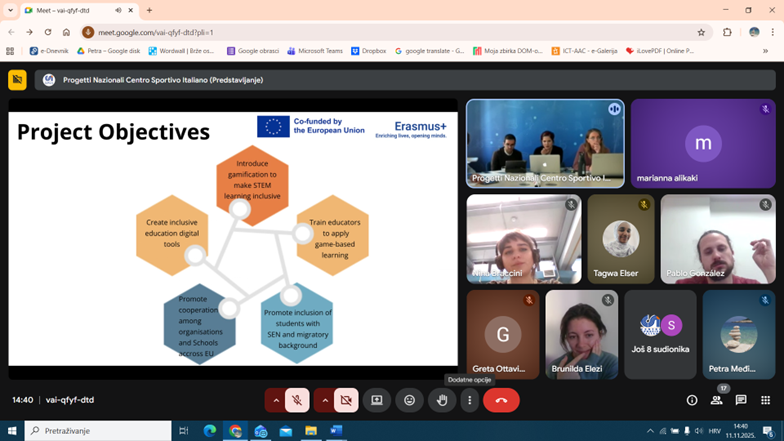Unmute the microphone in the call bar
This screenshot has width=784, height=441.
[297, 400]
